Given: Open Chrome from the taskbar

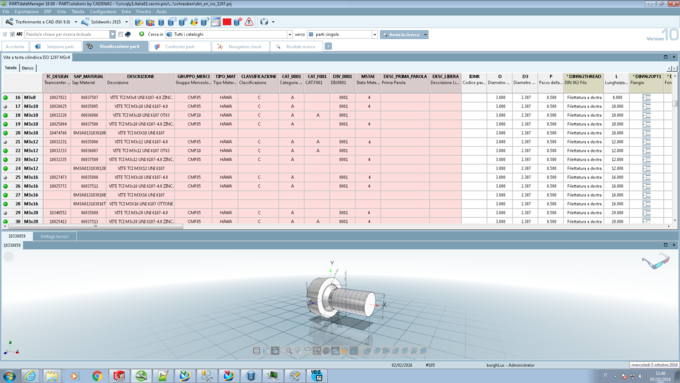Looking at the screenshot, I should (97, 376).
